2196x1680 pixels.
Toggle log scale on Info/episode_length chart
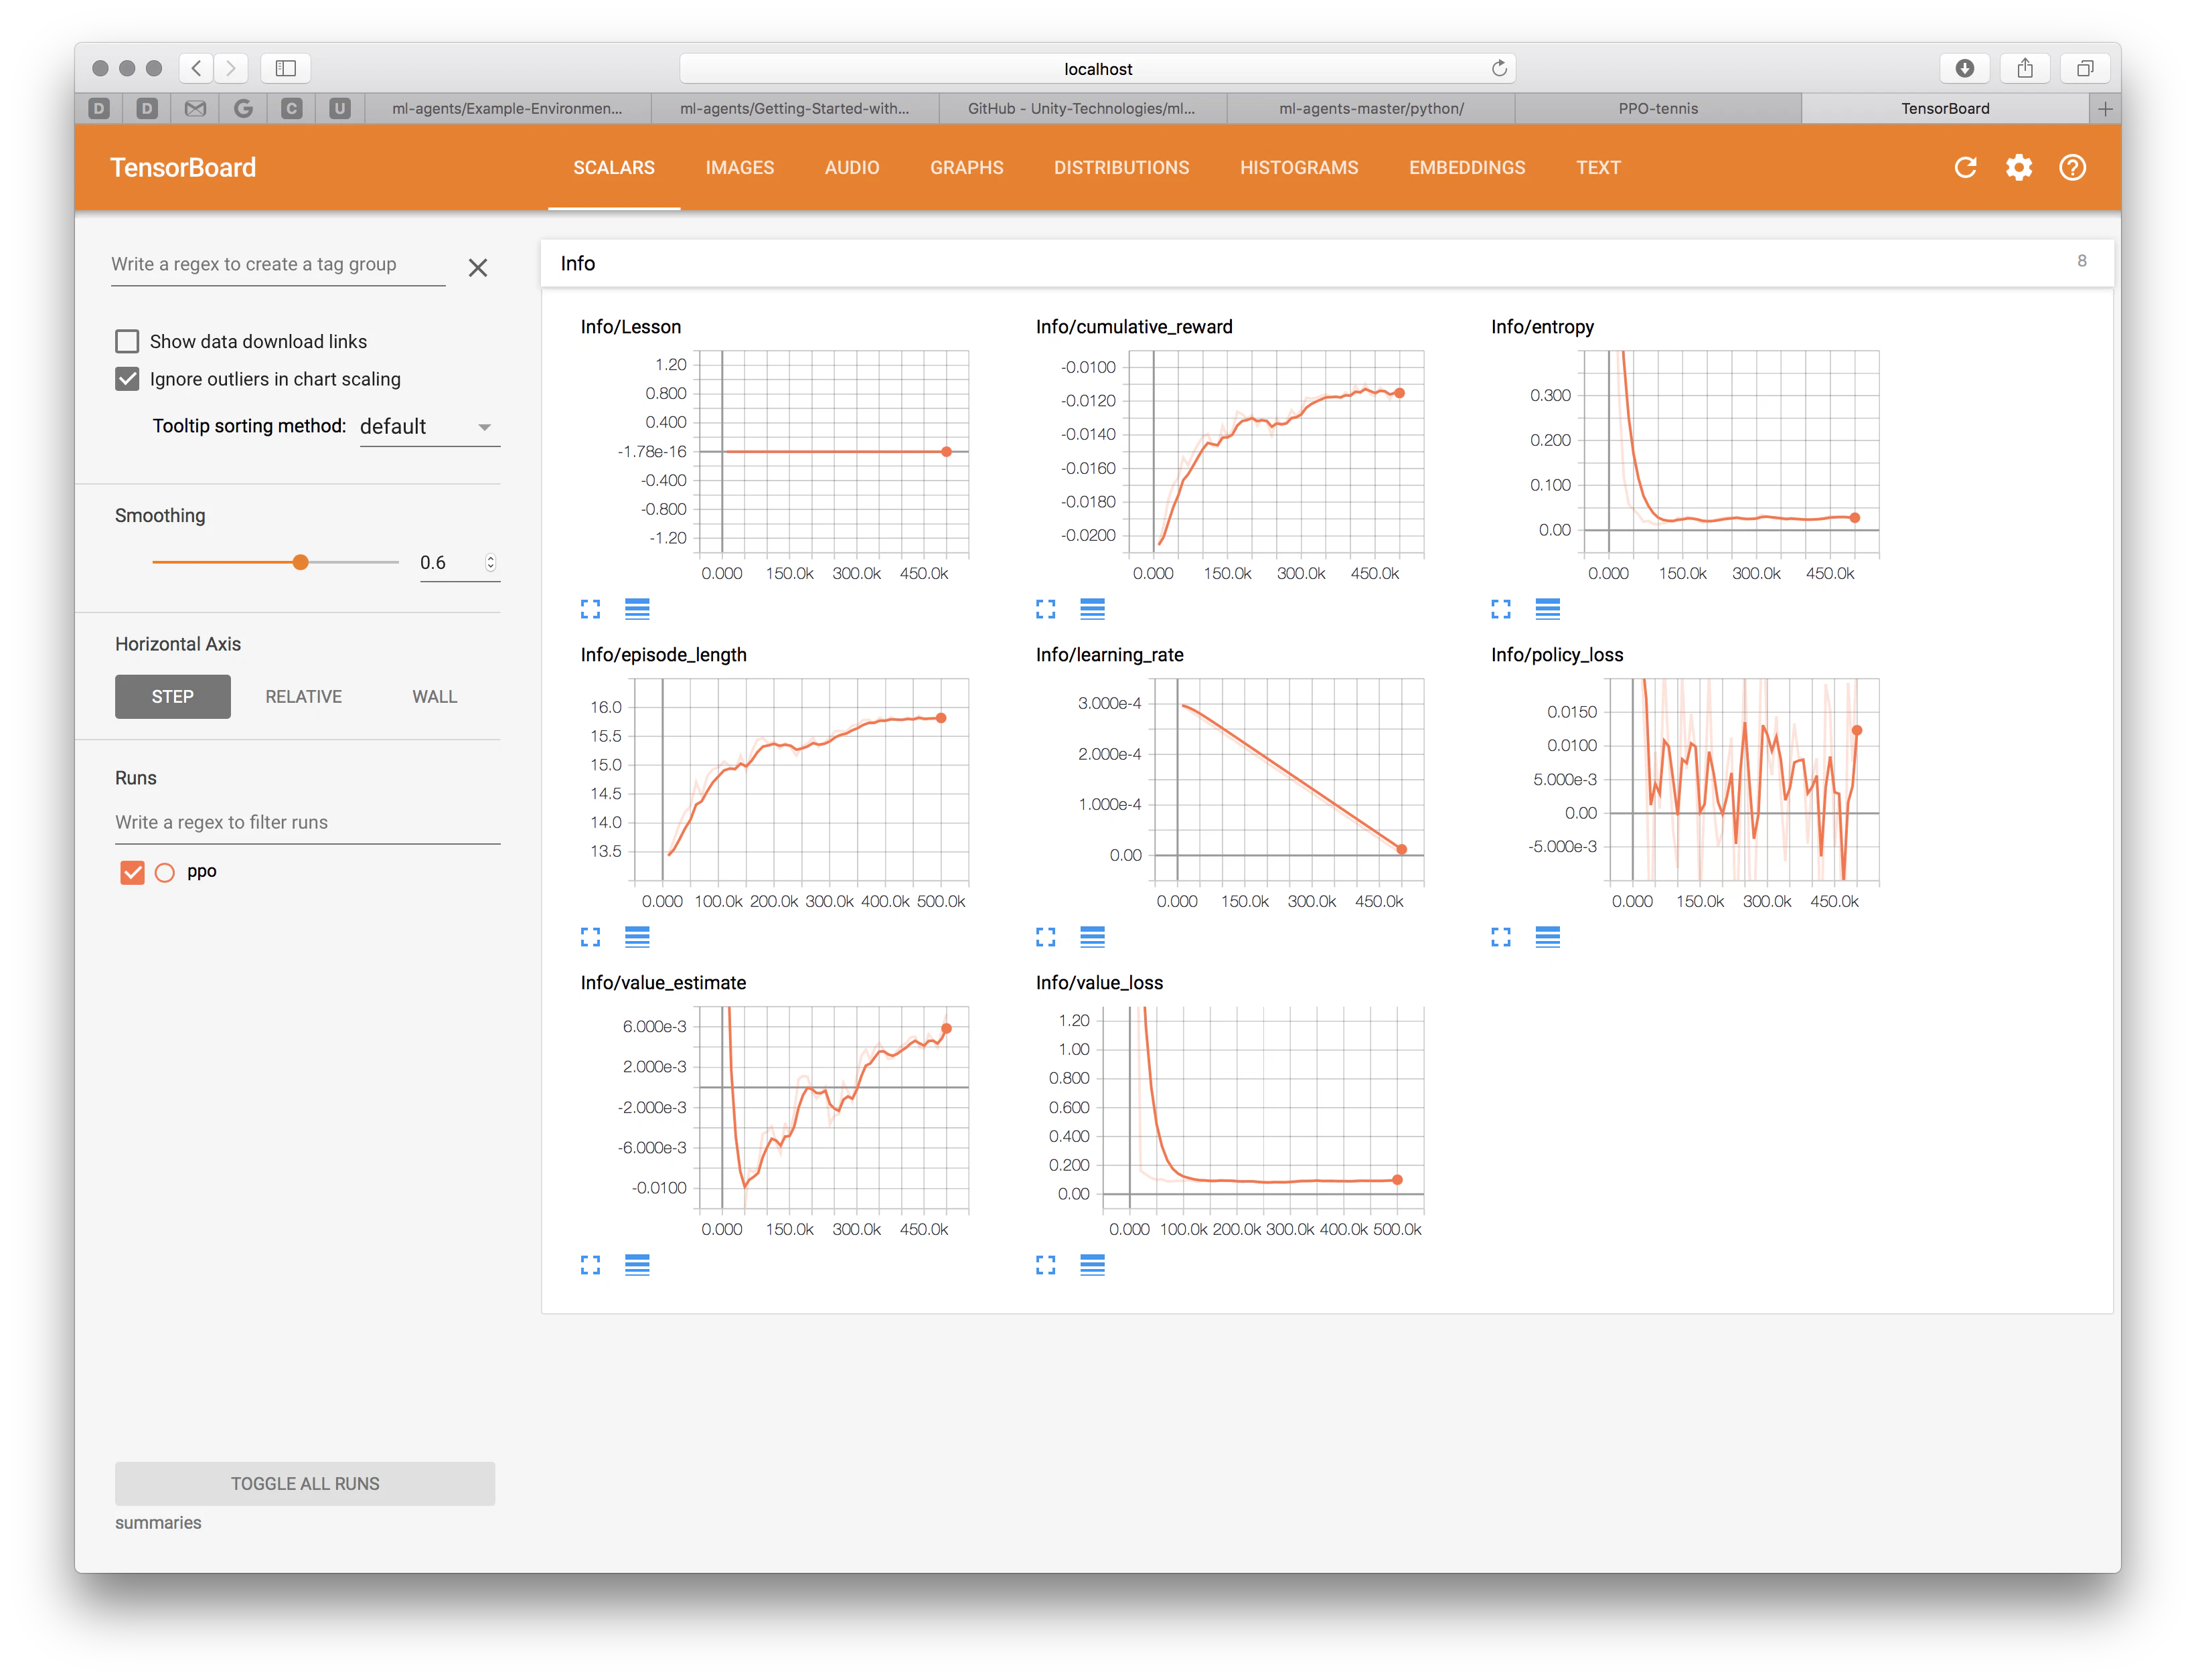[637, 936]
